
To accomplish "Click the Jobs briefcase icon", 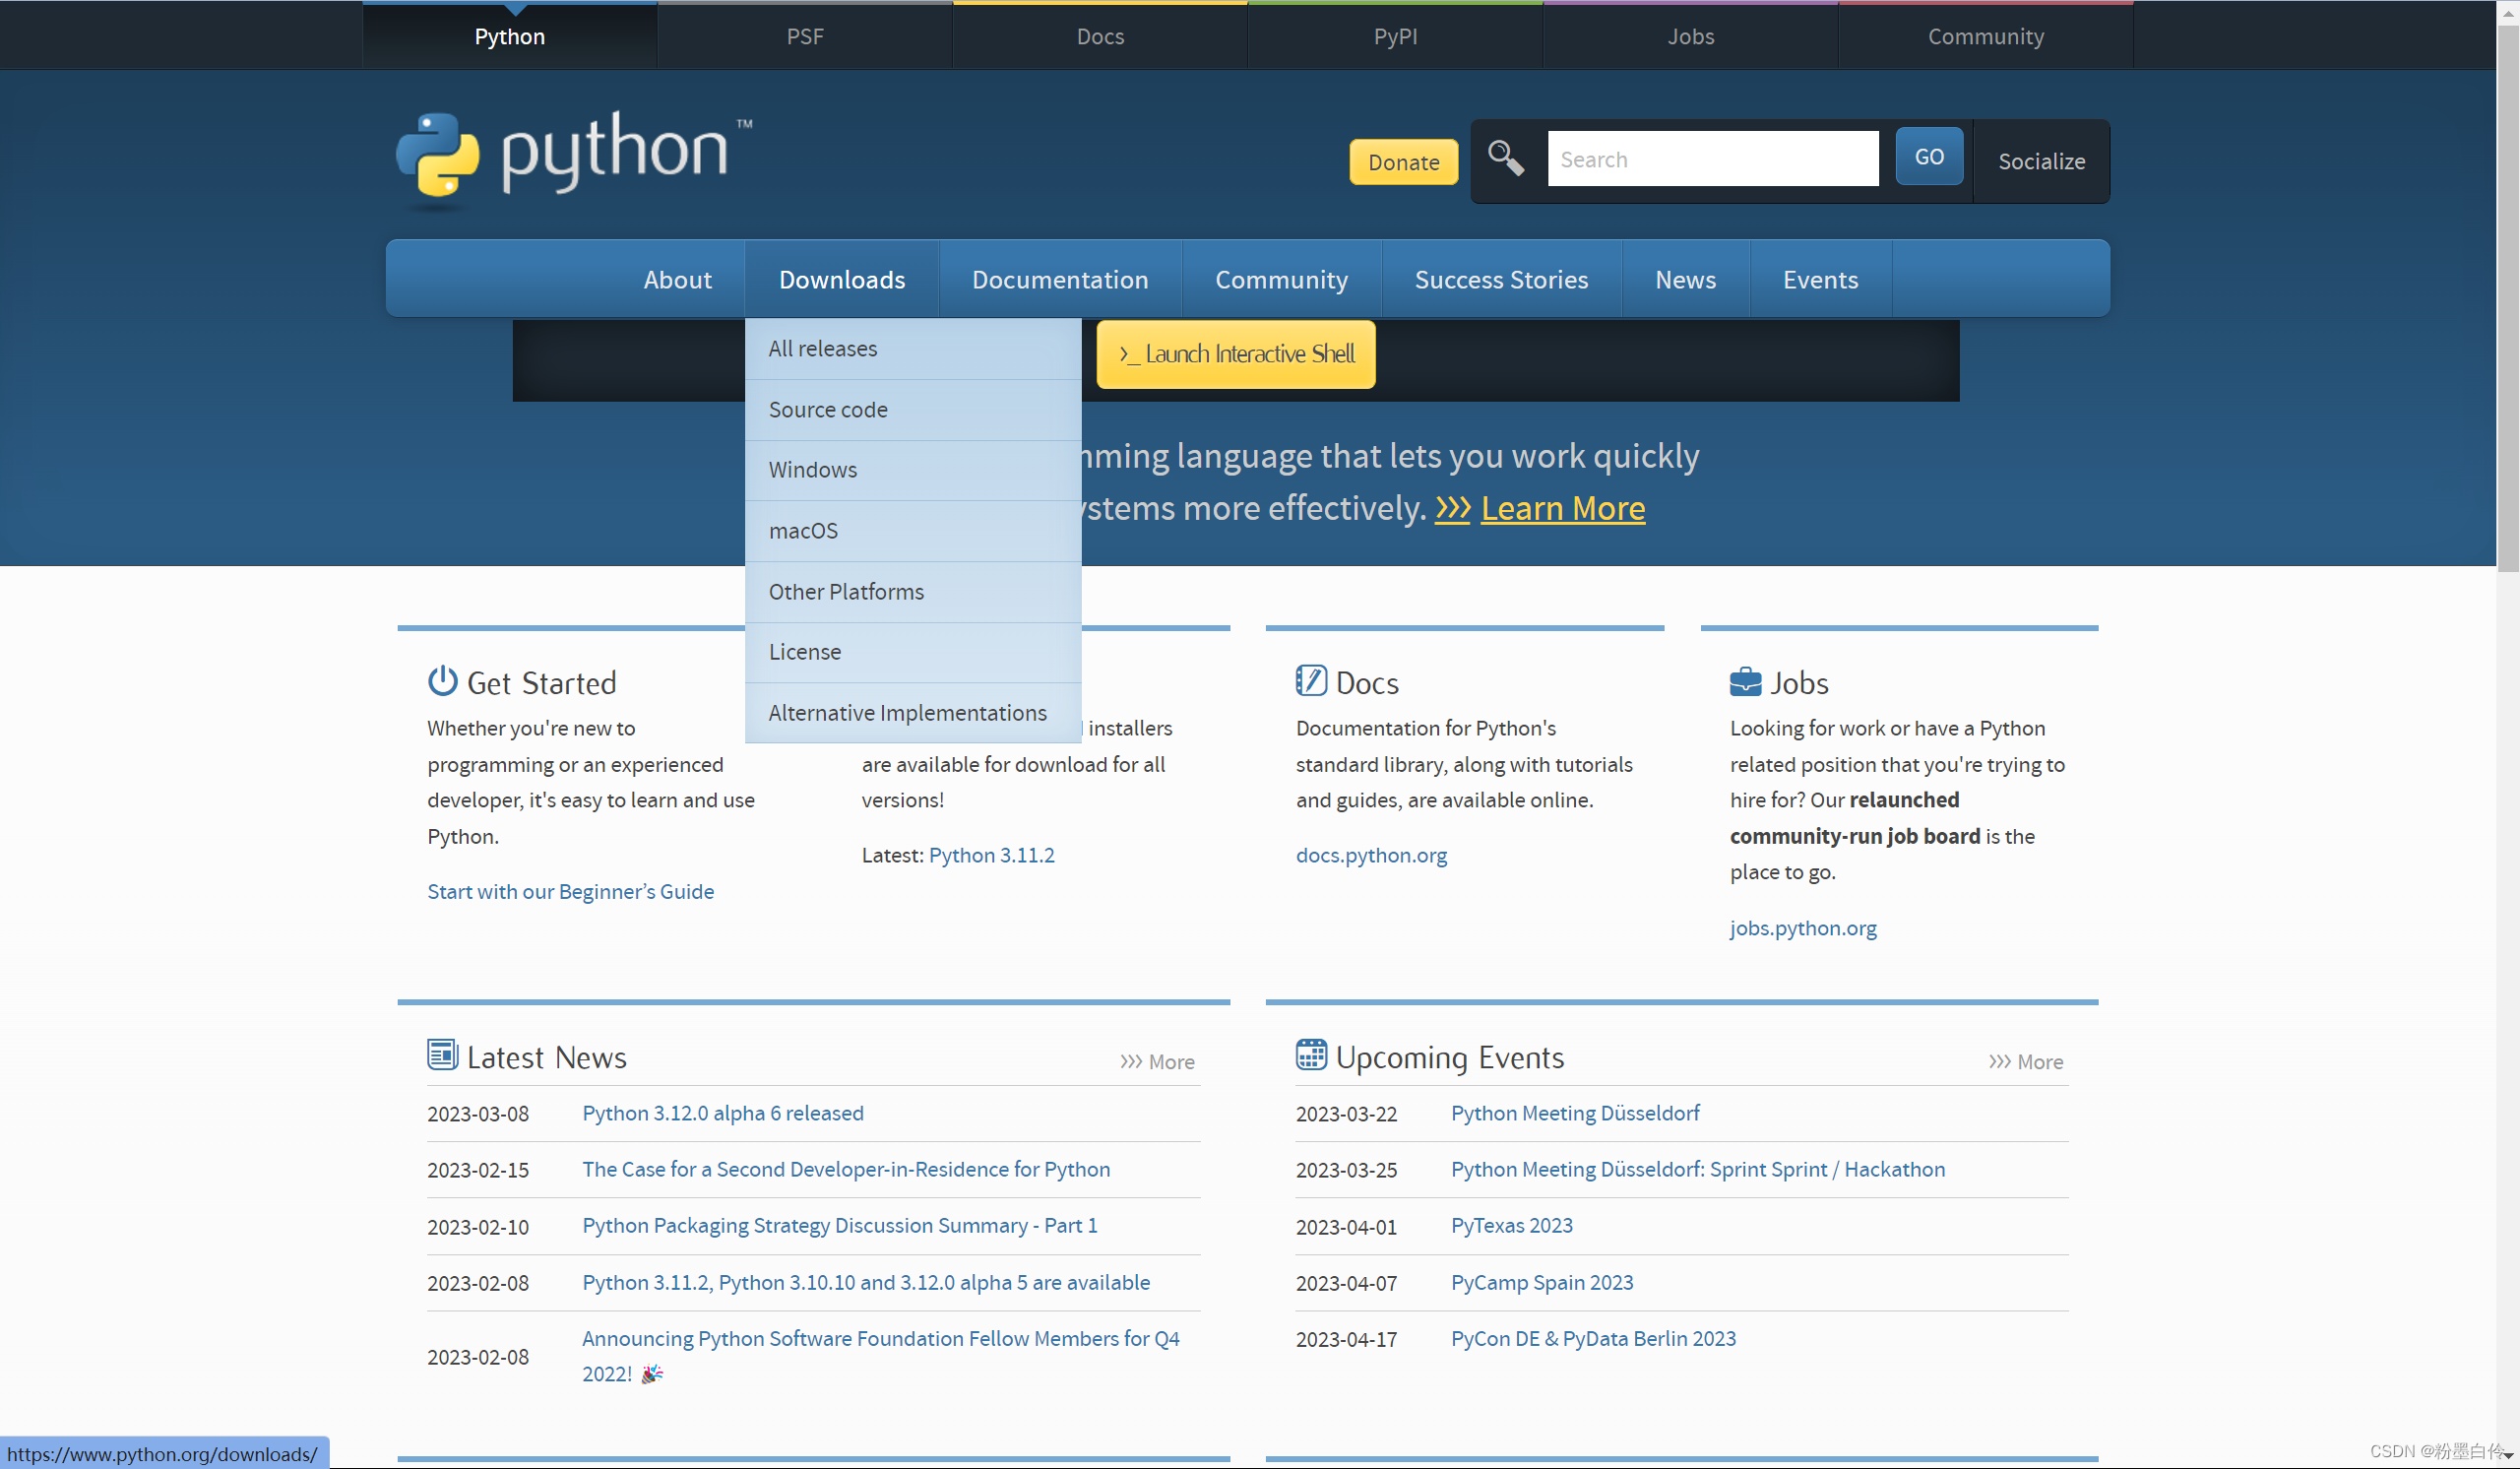I will [x=1745, y=681].
